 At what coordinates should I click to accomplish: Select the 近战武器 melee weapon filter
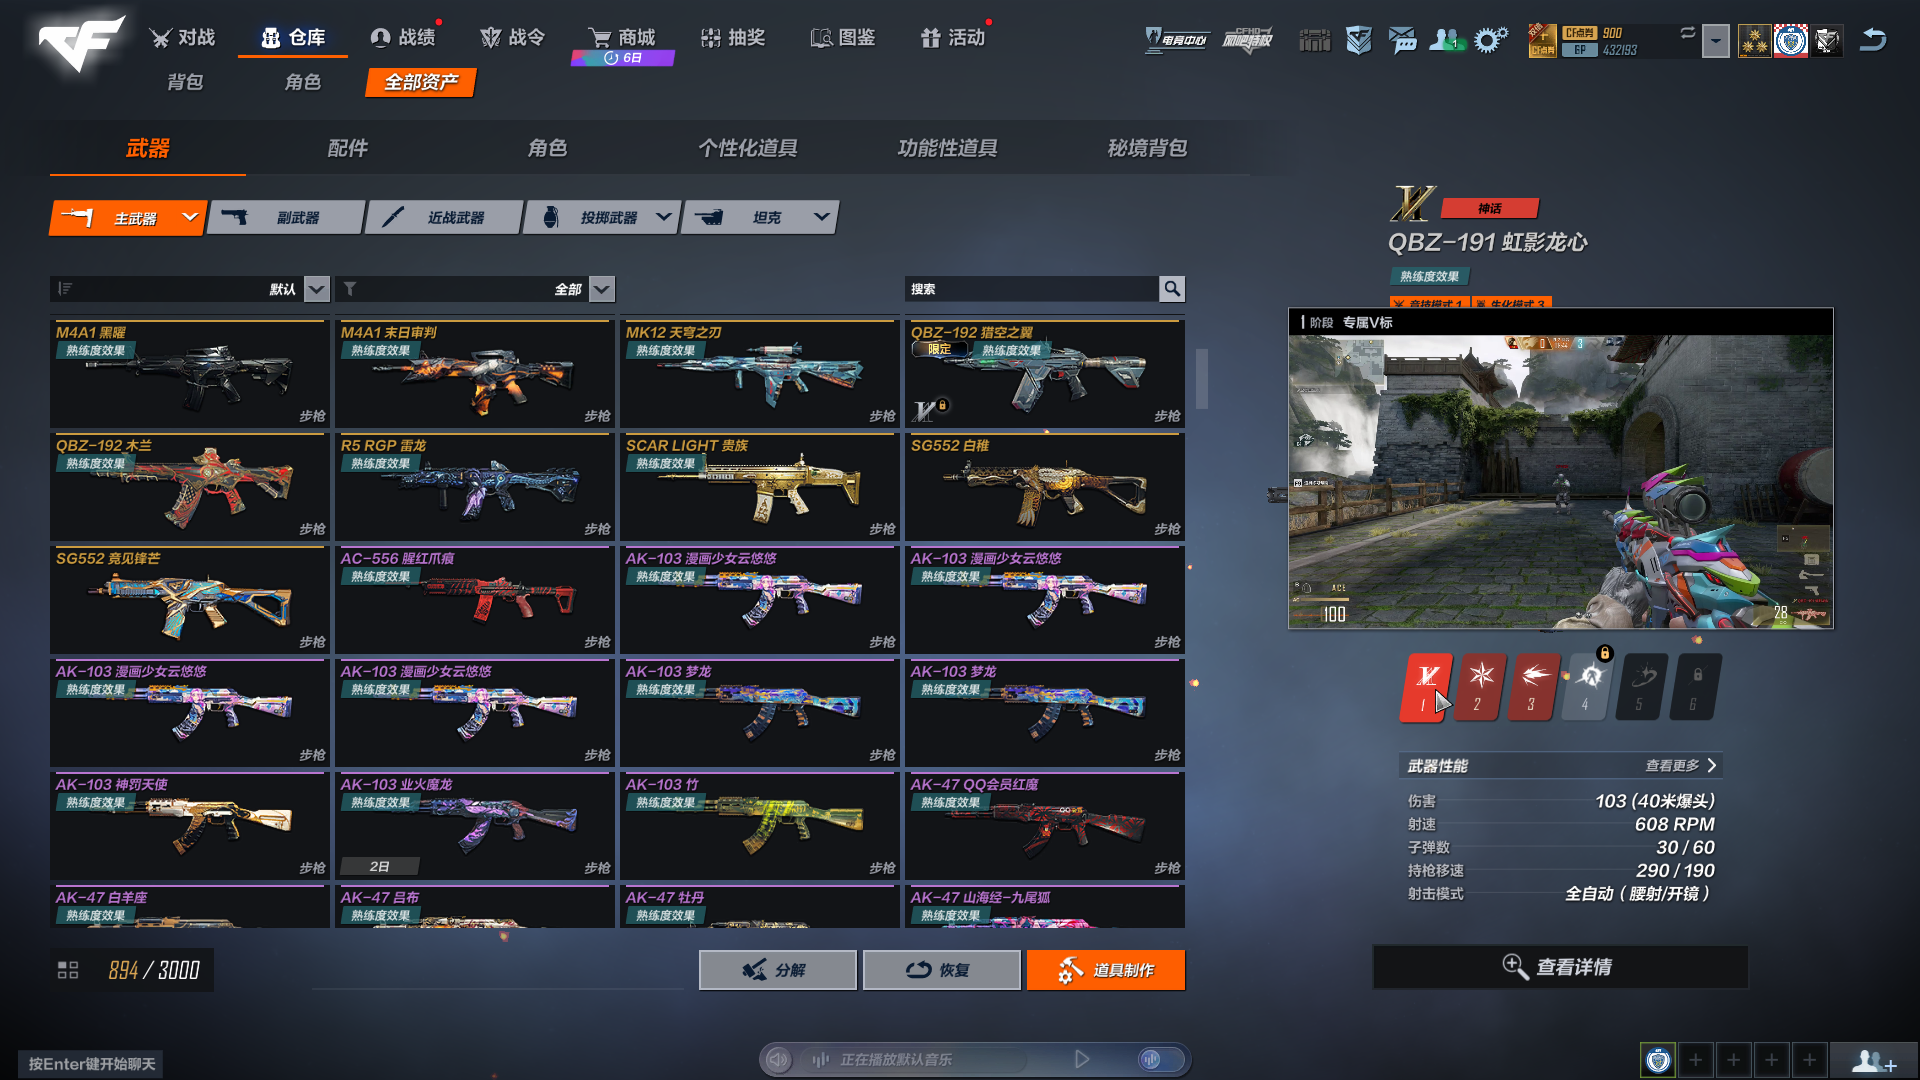[443, 217]
